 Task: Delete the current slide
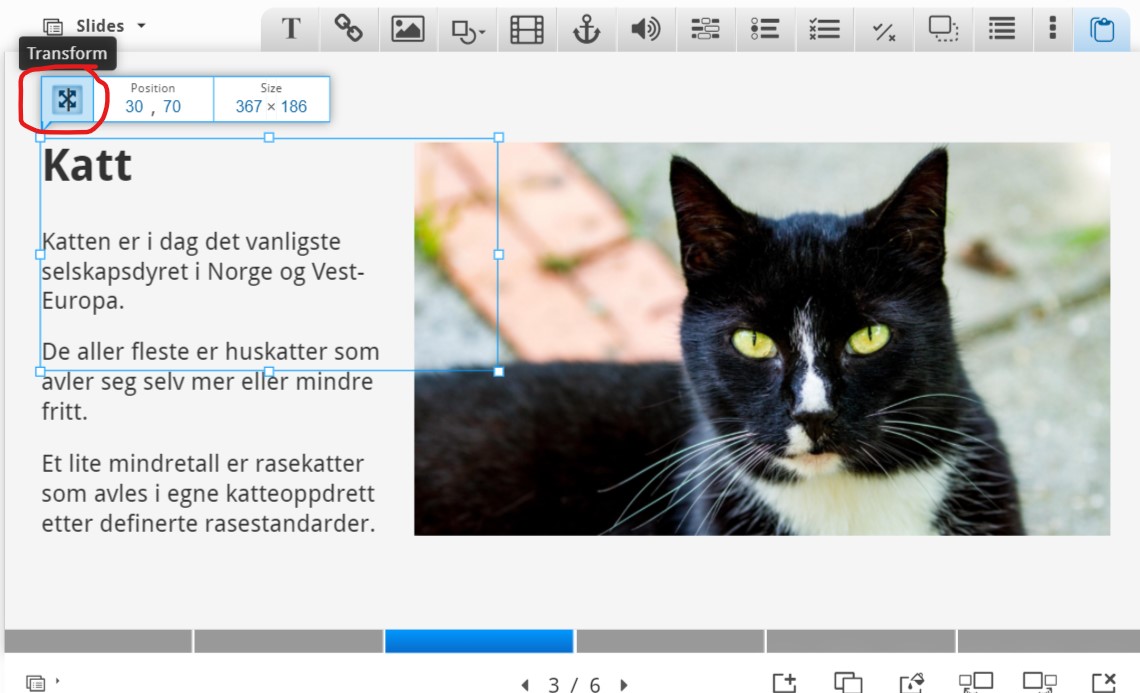pyautogui.click(x=1104, y=682)
